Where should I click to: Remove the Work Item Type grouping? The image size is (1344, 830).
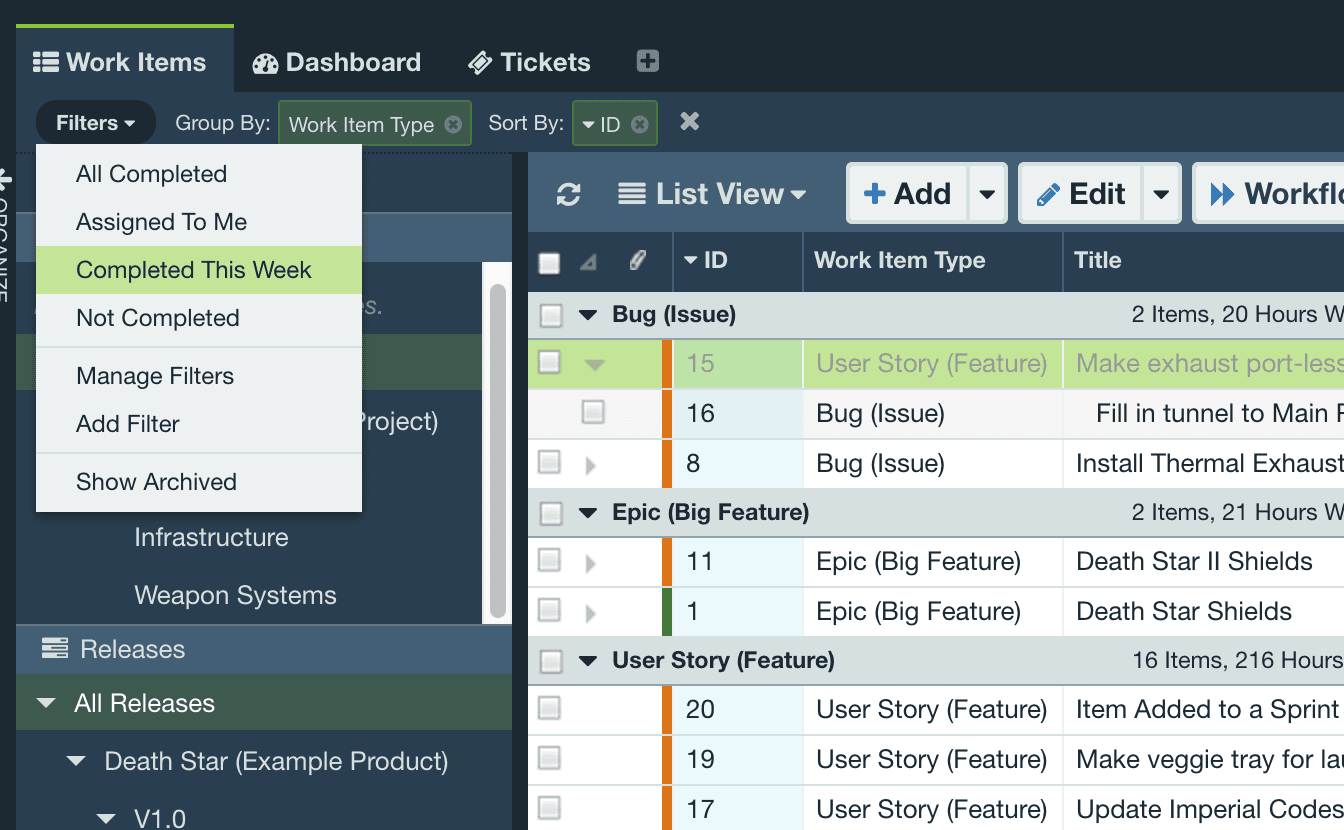pos(453,125)
